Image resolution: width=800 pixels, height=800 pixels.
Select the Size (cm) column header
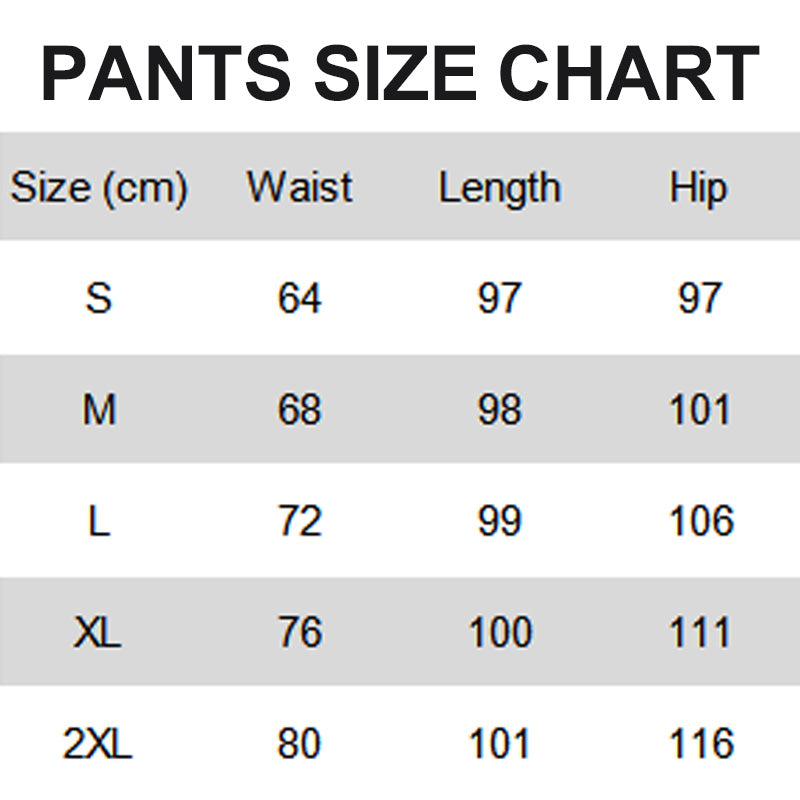[x=99, y=188]
